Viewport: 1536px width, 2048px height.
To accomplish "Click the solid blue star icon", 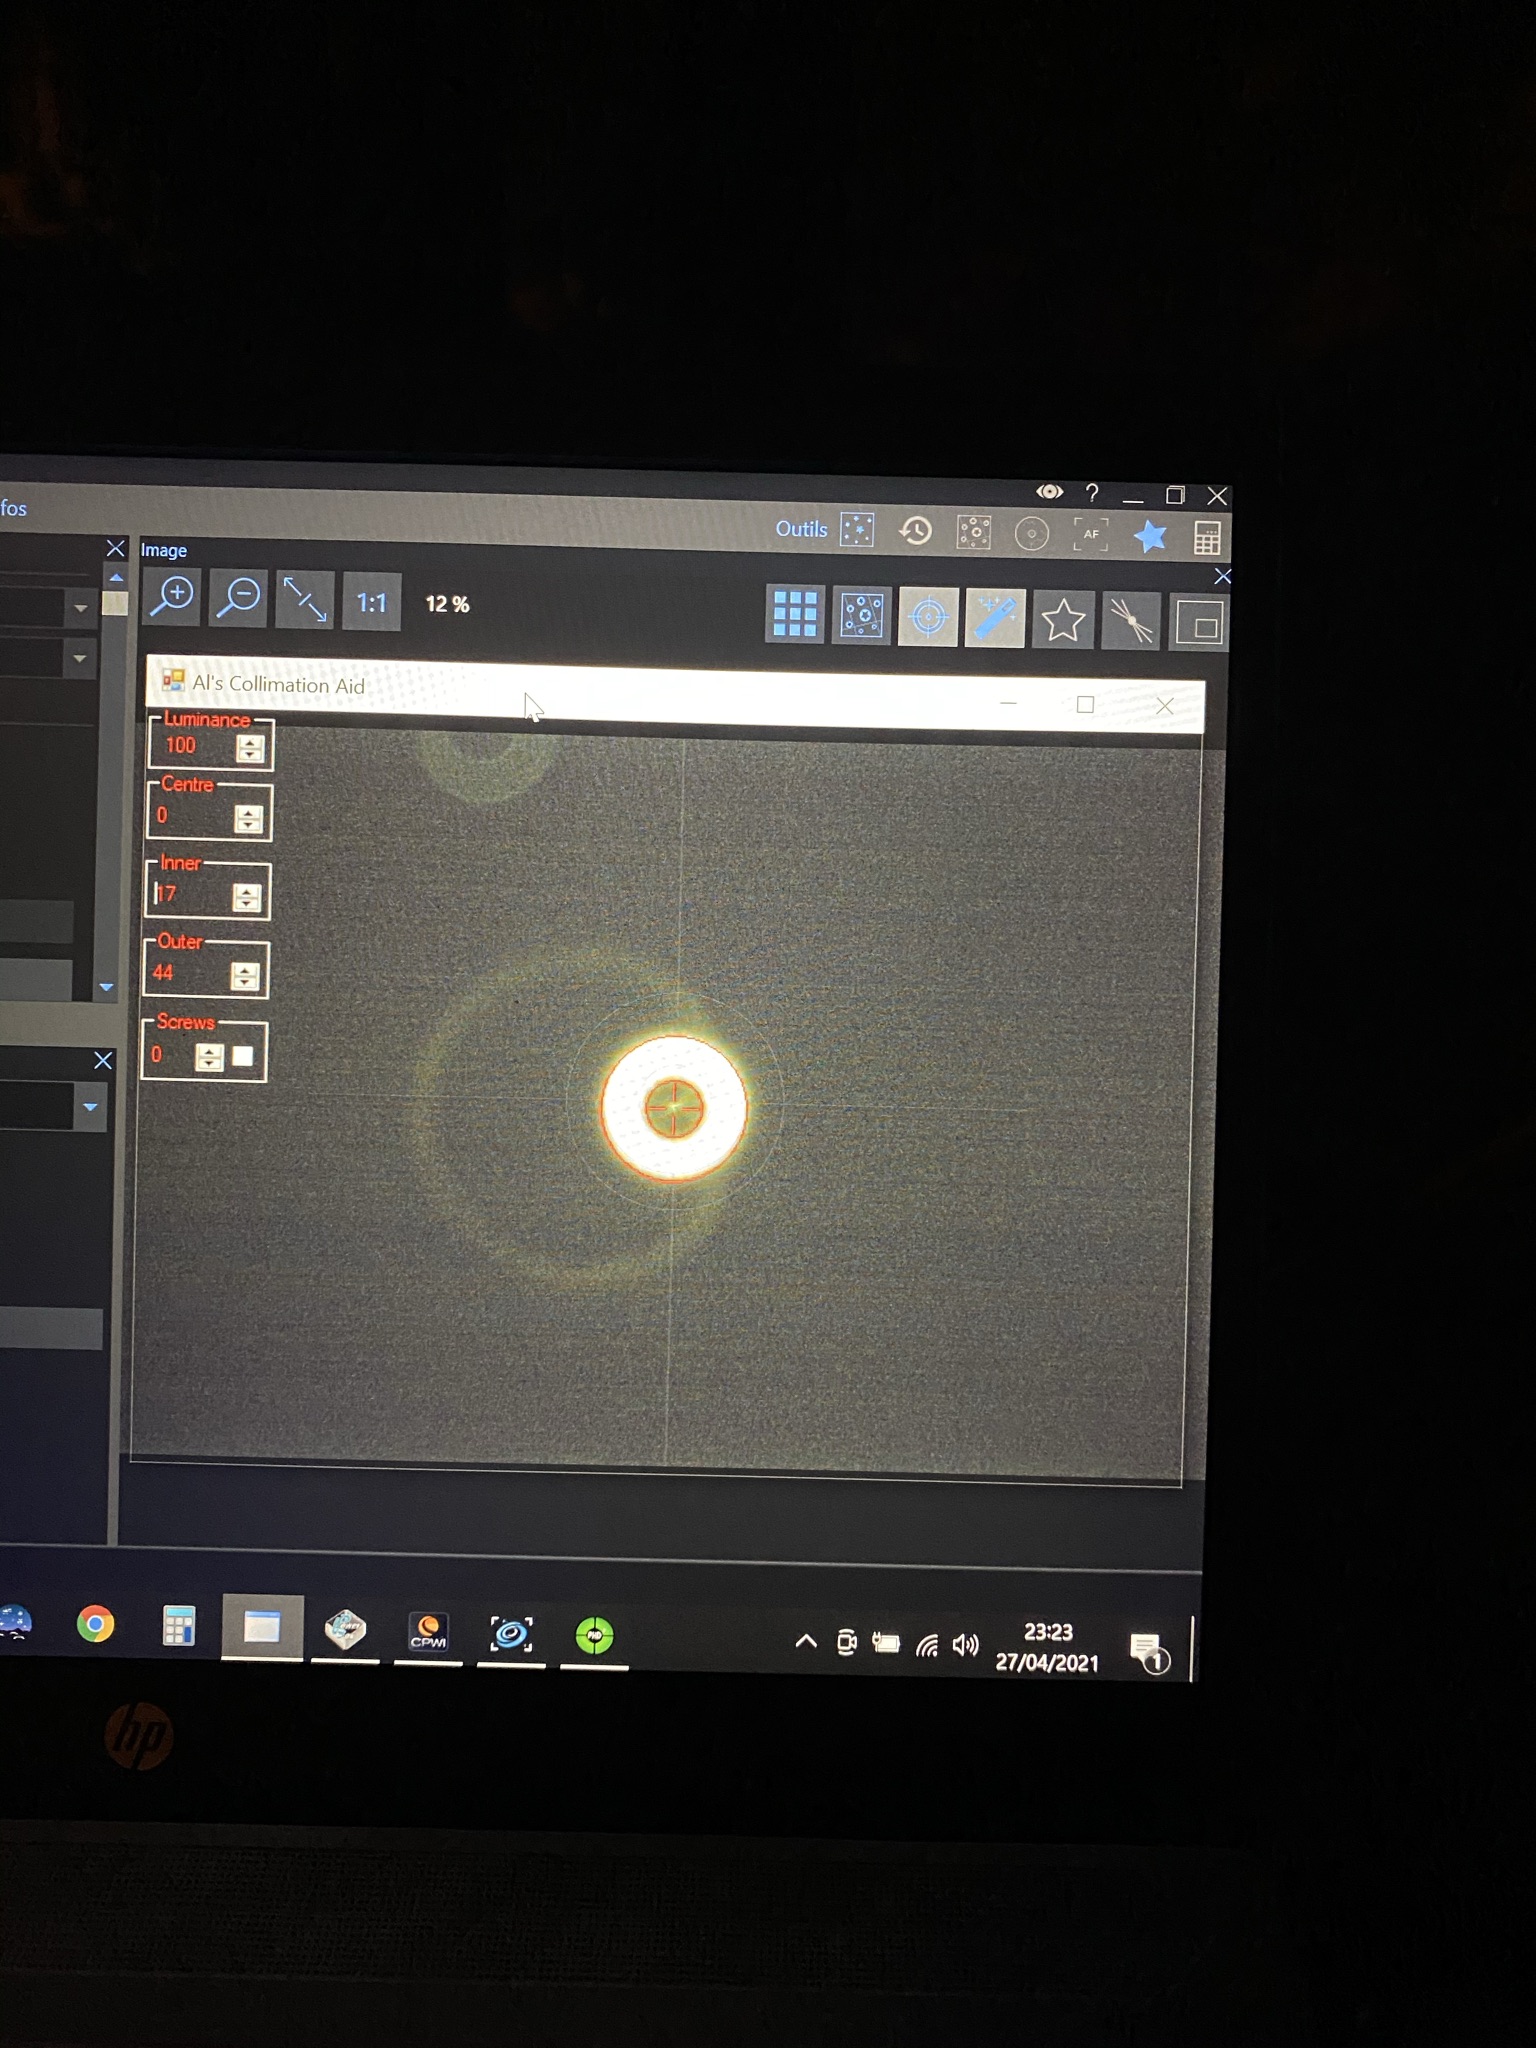I will (x=1149, y=537).
